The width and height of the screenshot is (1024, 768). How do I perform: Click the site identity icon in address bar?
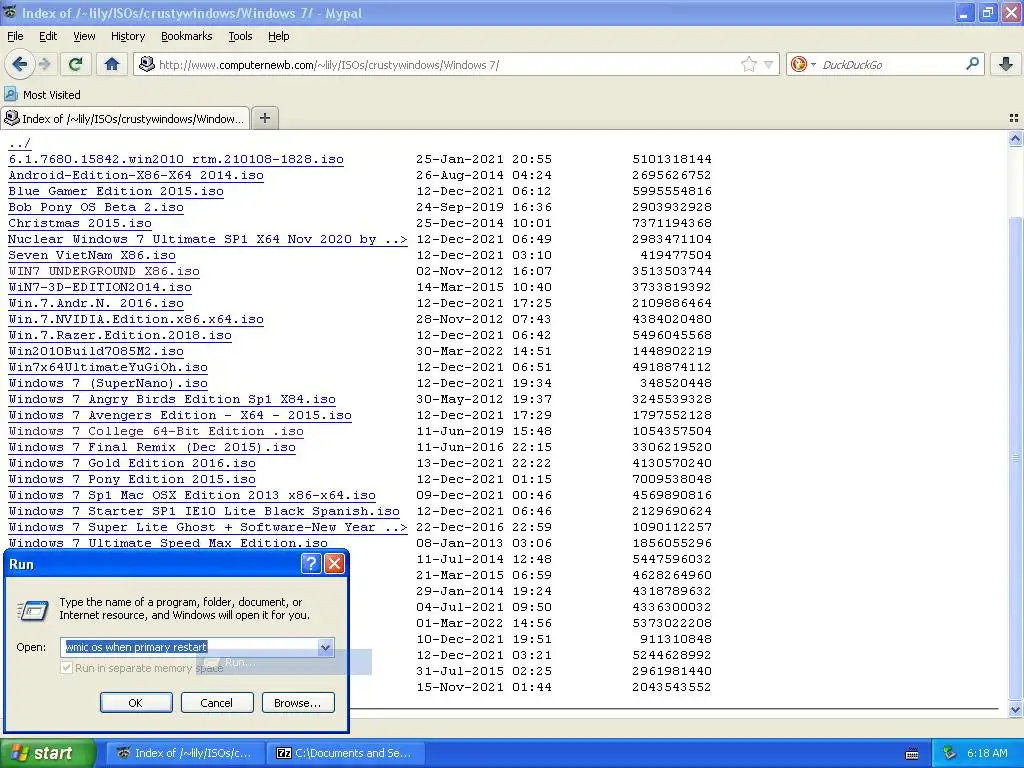pyautogui.click(x=147, y=64)
